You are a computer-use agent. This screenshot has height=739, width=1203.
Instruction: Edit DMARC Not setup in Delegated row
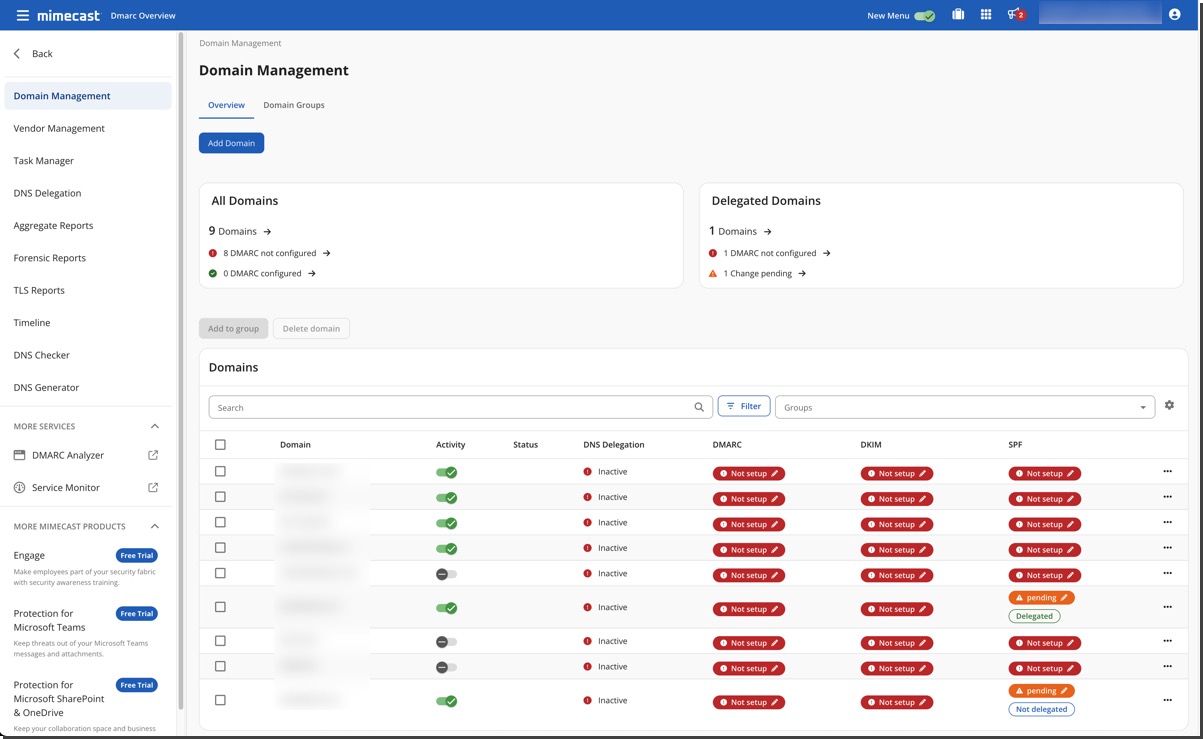tap(775, 609)
